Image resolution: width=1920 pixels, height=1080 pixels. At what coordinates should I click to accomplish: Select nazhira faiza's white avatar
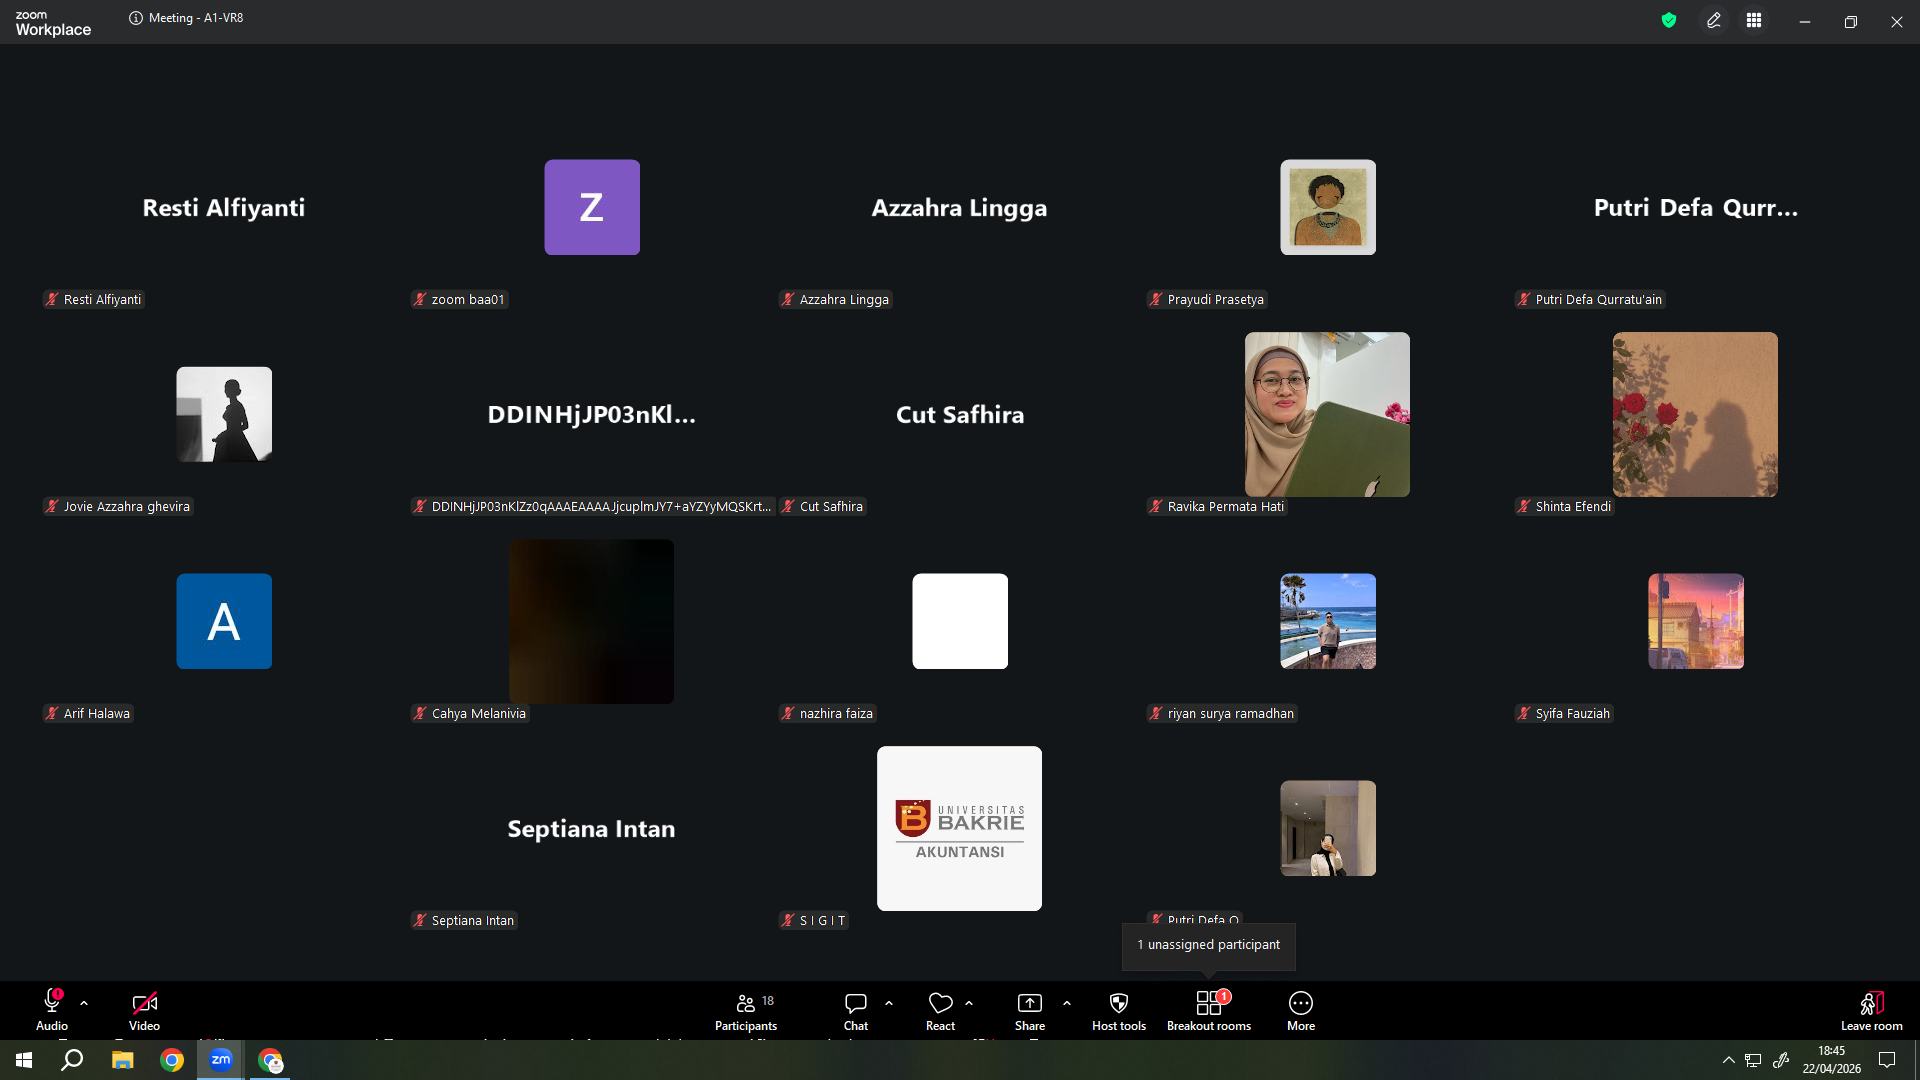click(960, 621)
